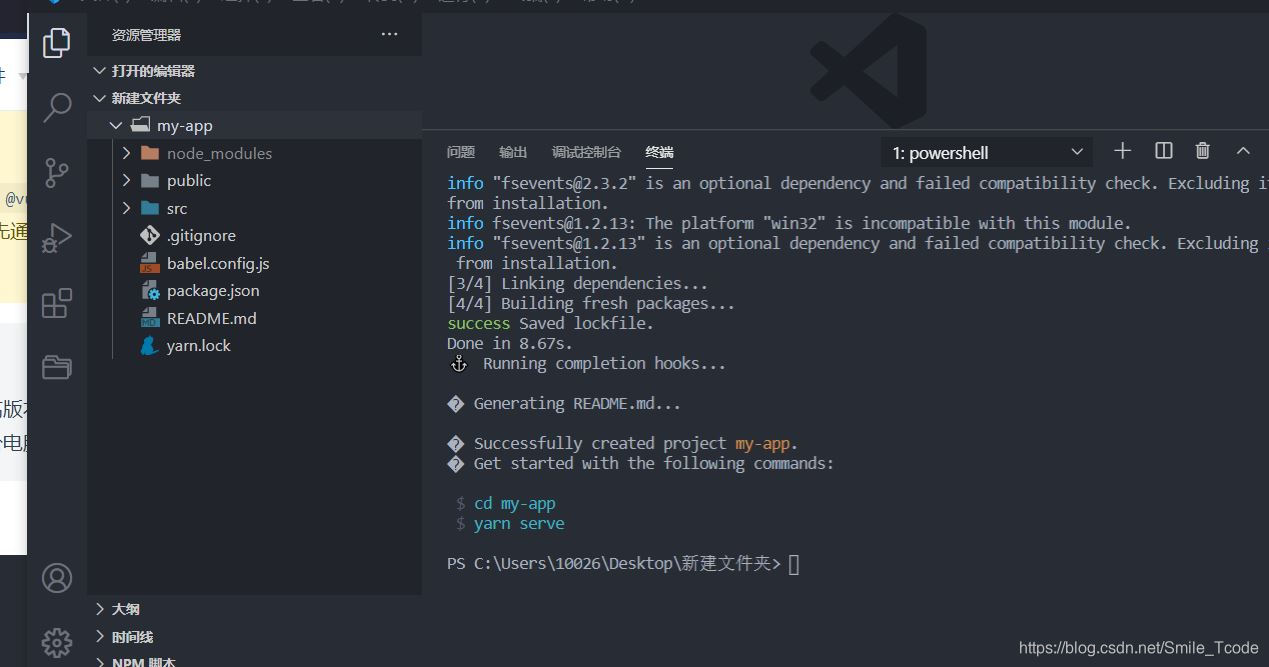Maximize the panel with up chevron
Image resolution: width=1269 pixels, height=667 pixels.
tap(1243, 151)
